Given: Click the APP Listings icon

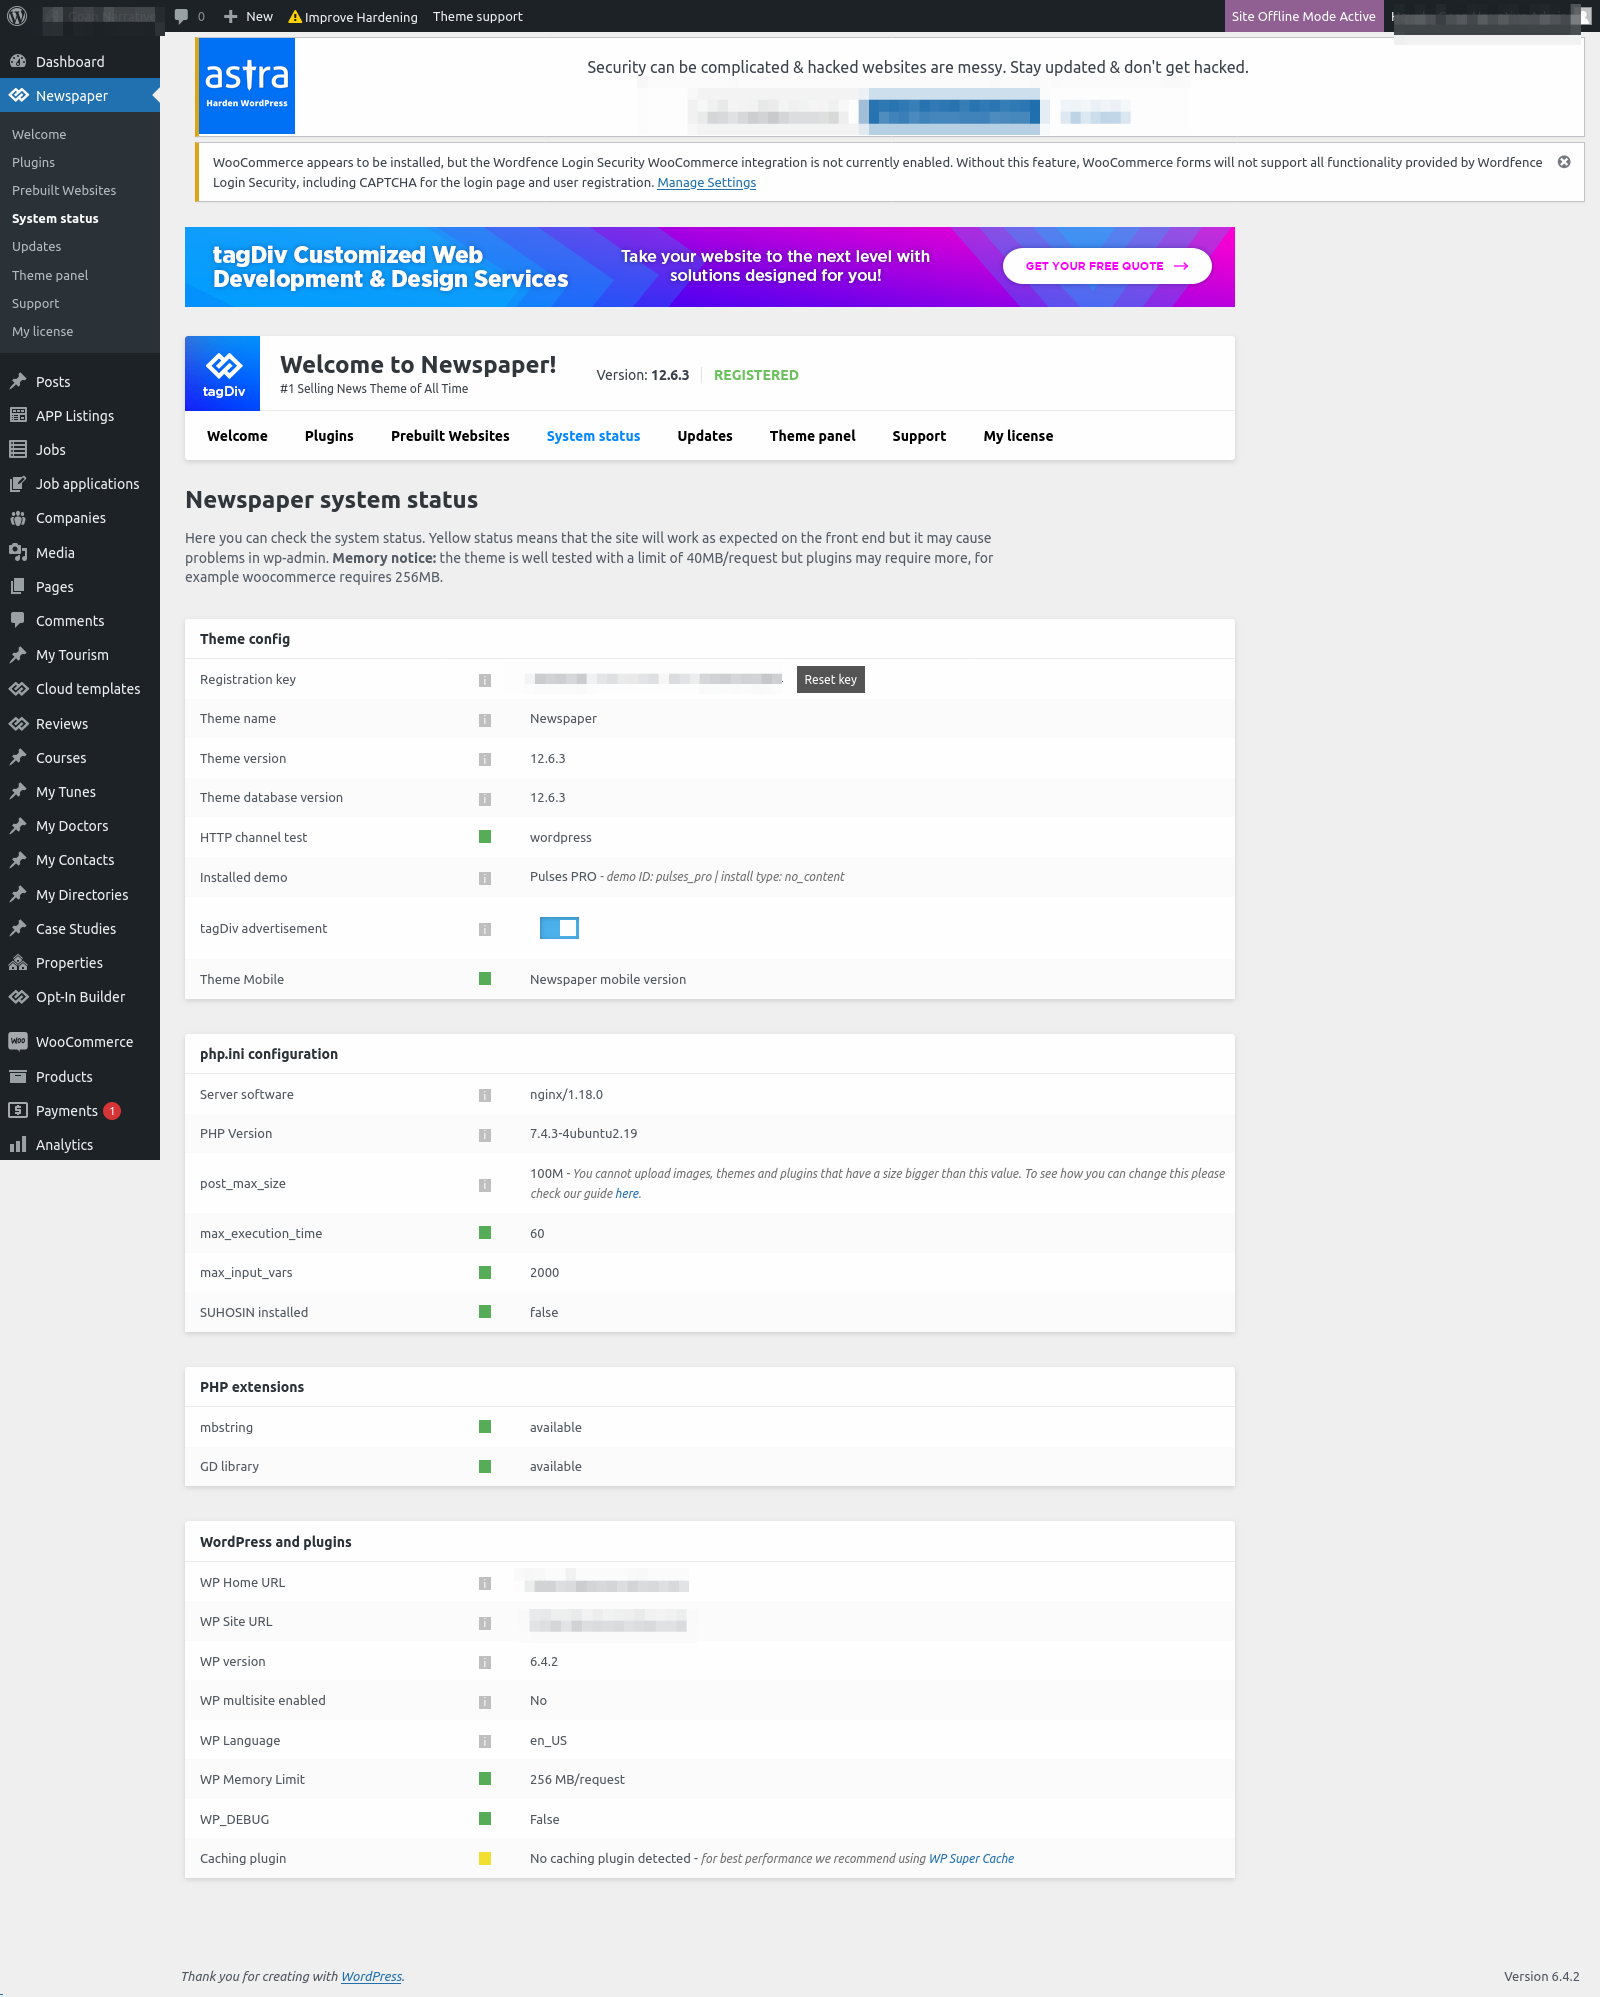Looking at the screenshot, I should [18, 416].
